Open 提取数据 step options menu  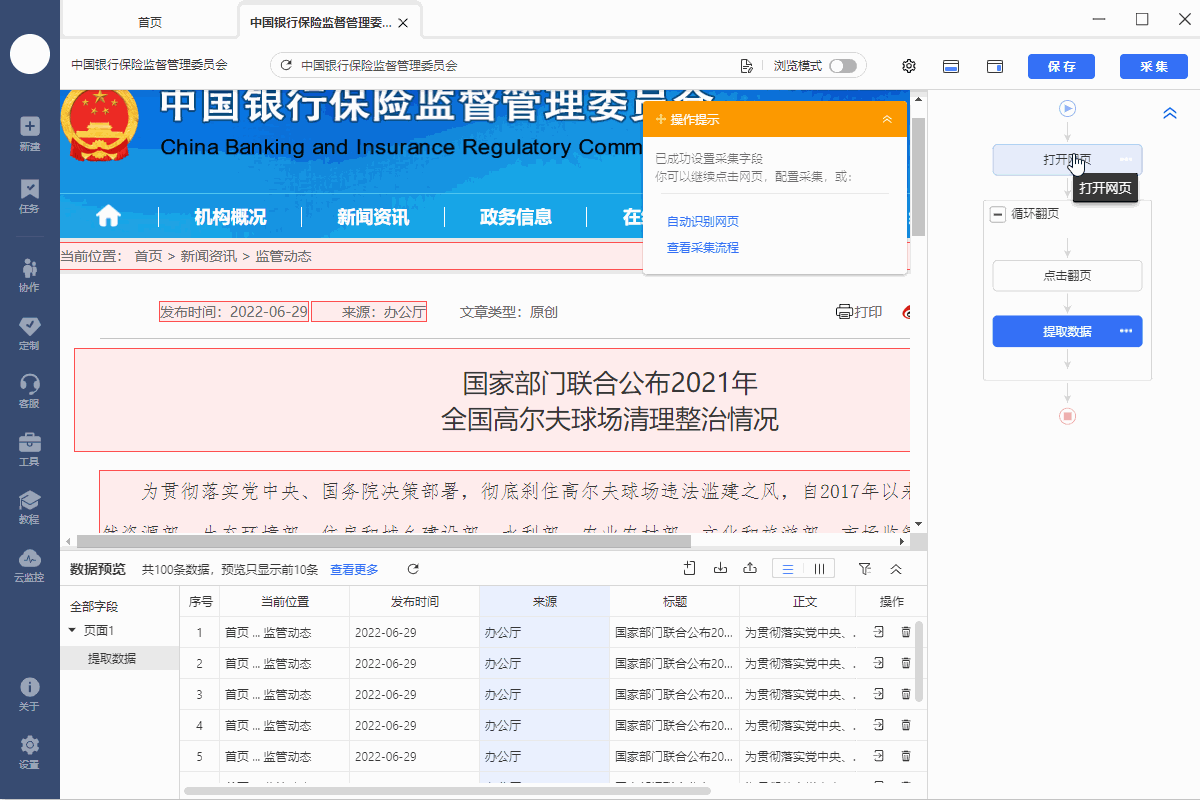(x=1126, y=331)
